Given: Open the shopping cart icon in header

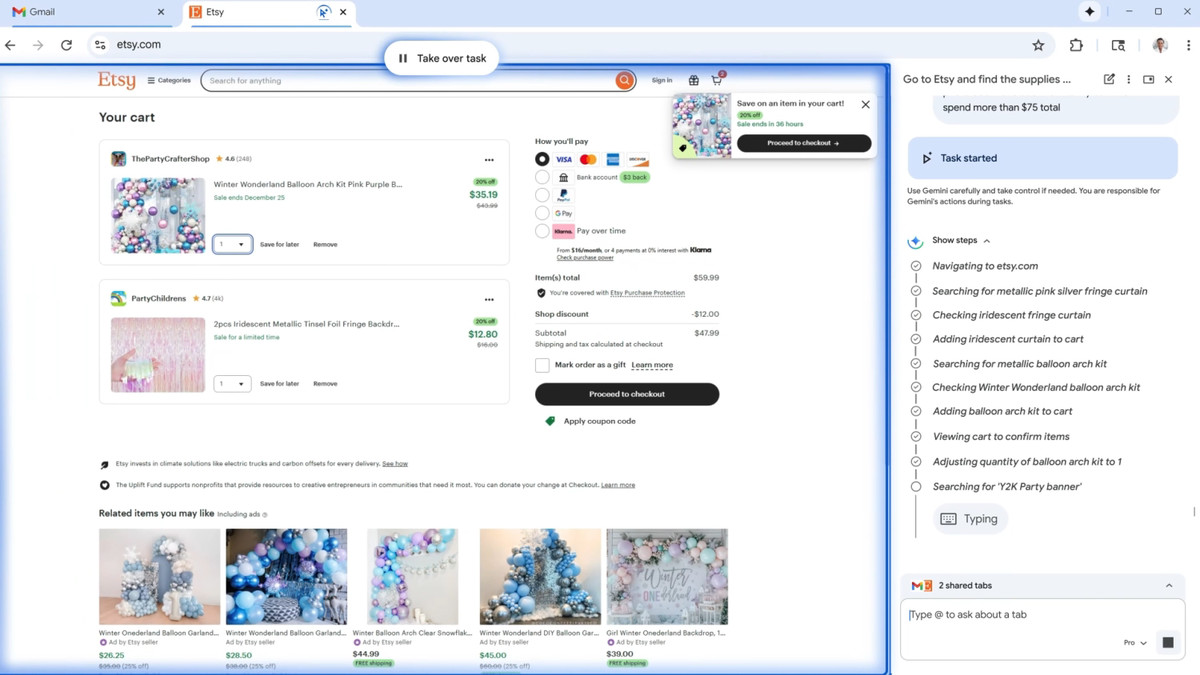Looking at the screenshot, I should click(x=717, y=80).
